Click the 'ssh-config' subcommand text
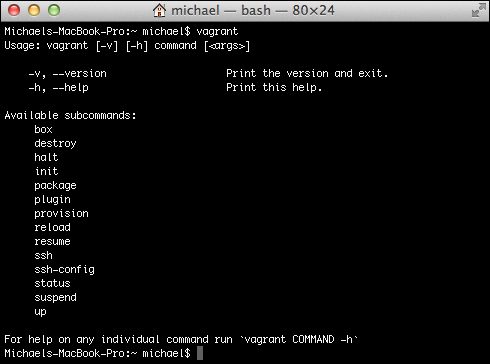Screen dimensions: 490x364 [64, 269]
